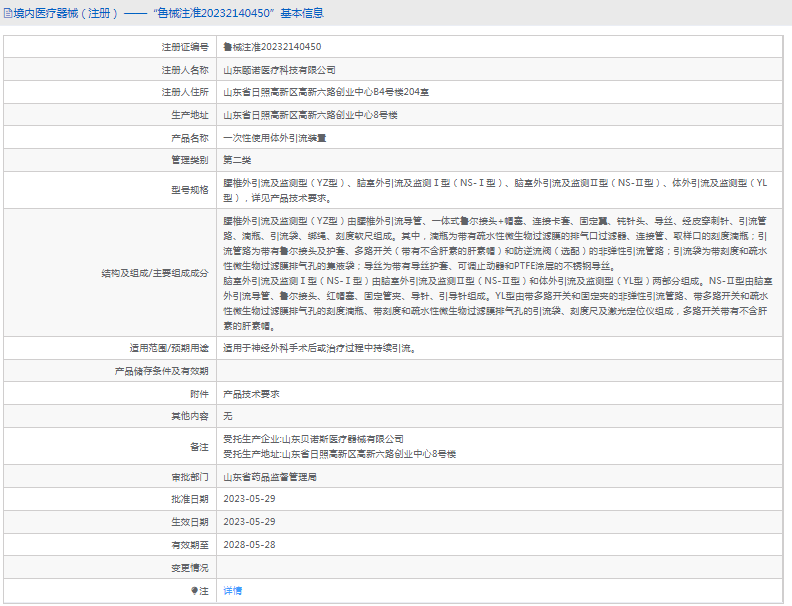Click the 管理类别 label
Screen dimensions: 792x606
189,160
